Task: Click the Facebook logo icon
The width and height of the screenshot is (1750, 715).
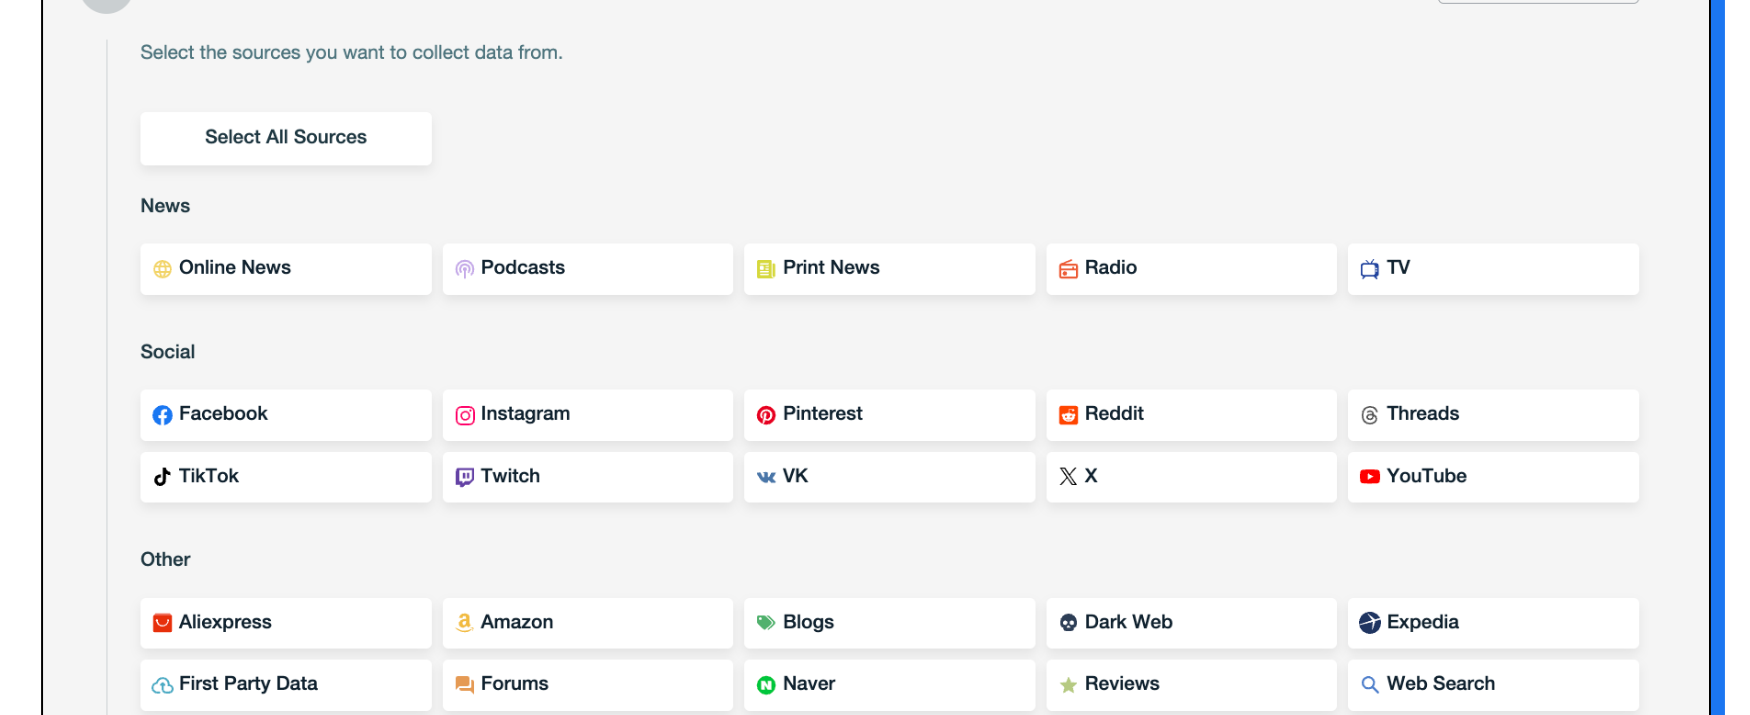Action: [x=162, y=415]
